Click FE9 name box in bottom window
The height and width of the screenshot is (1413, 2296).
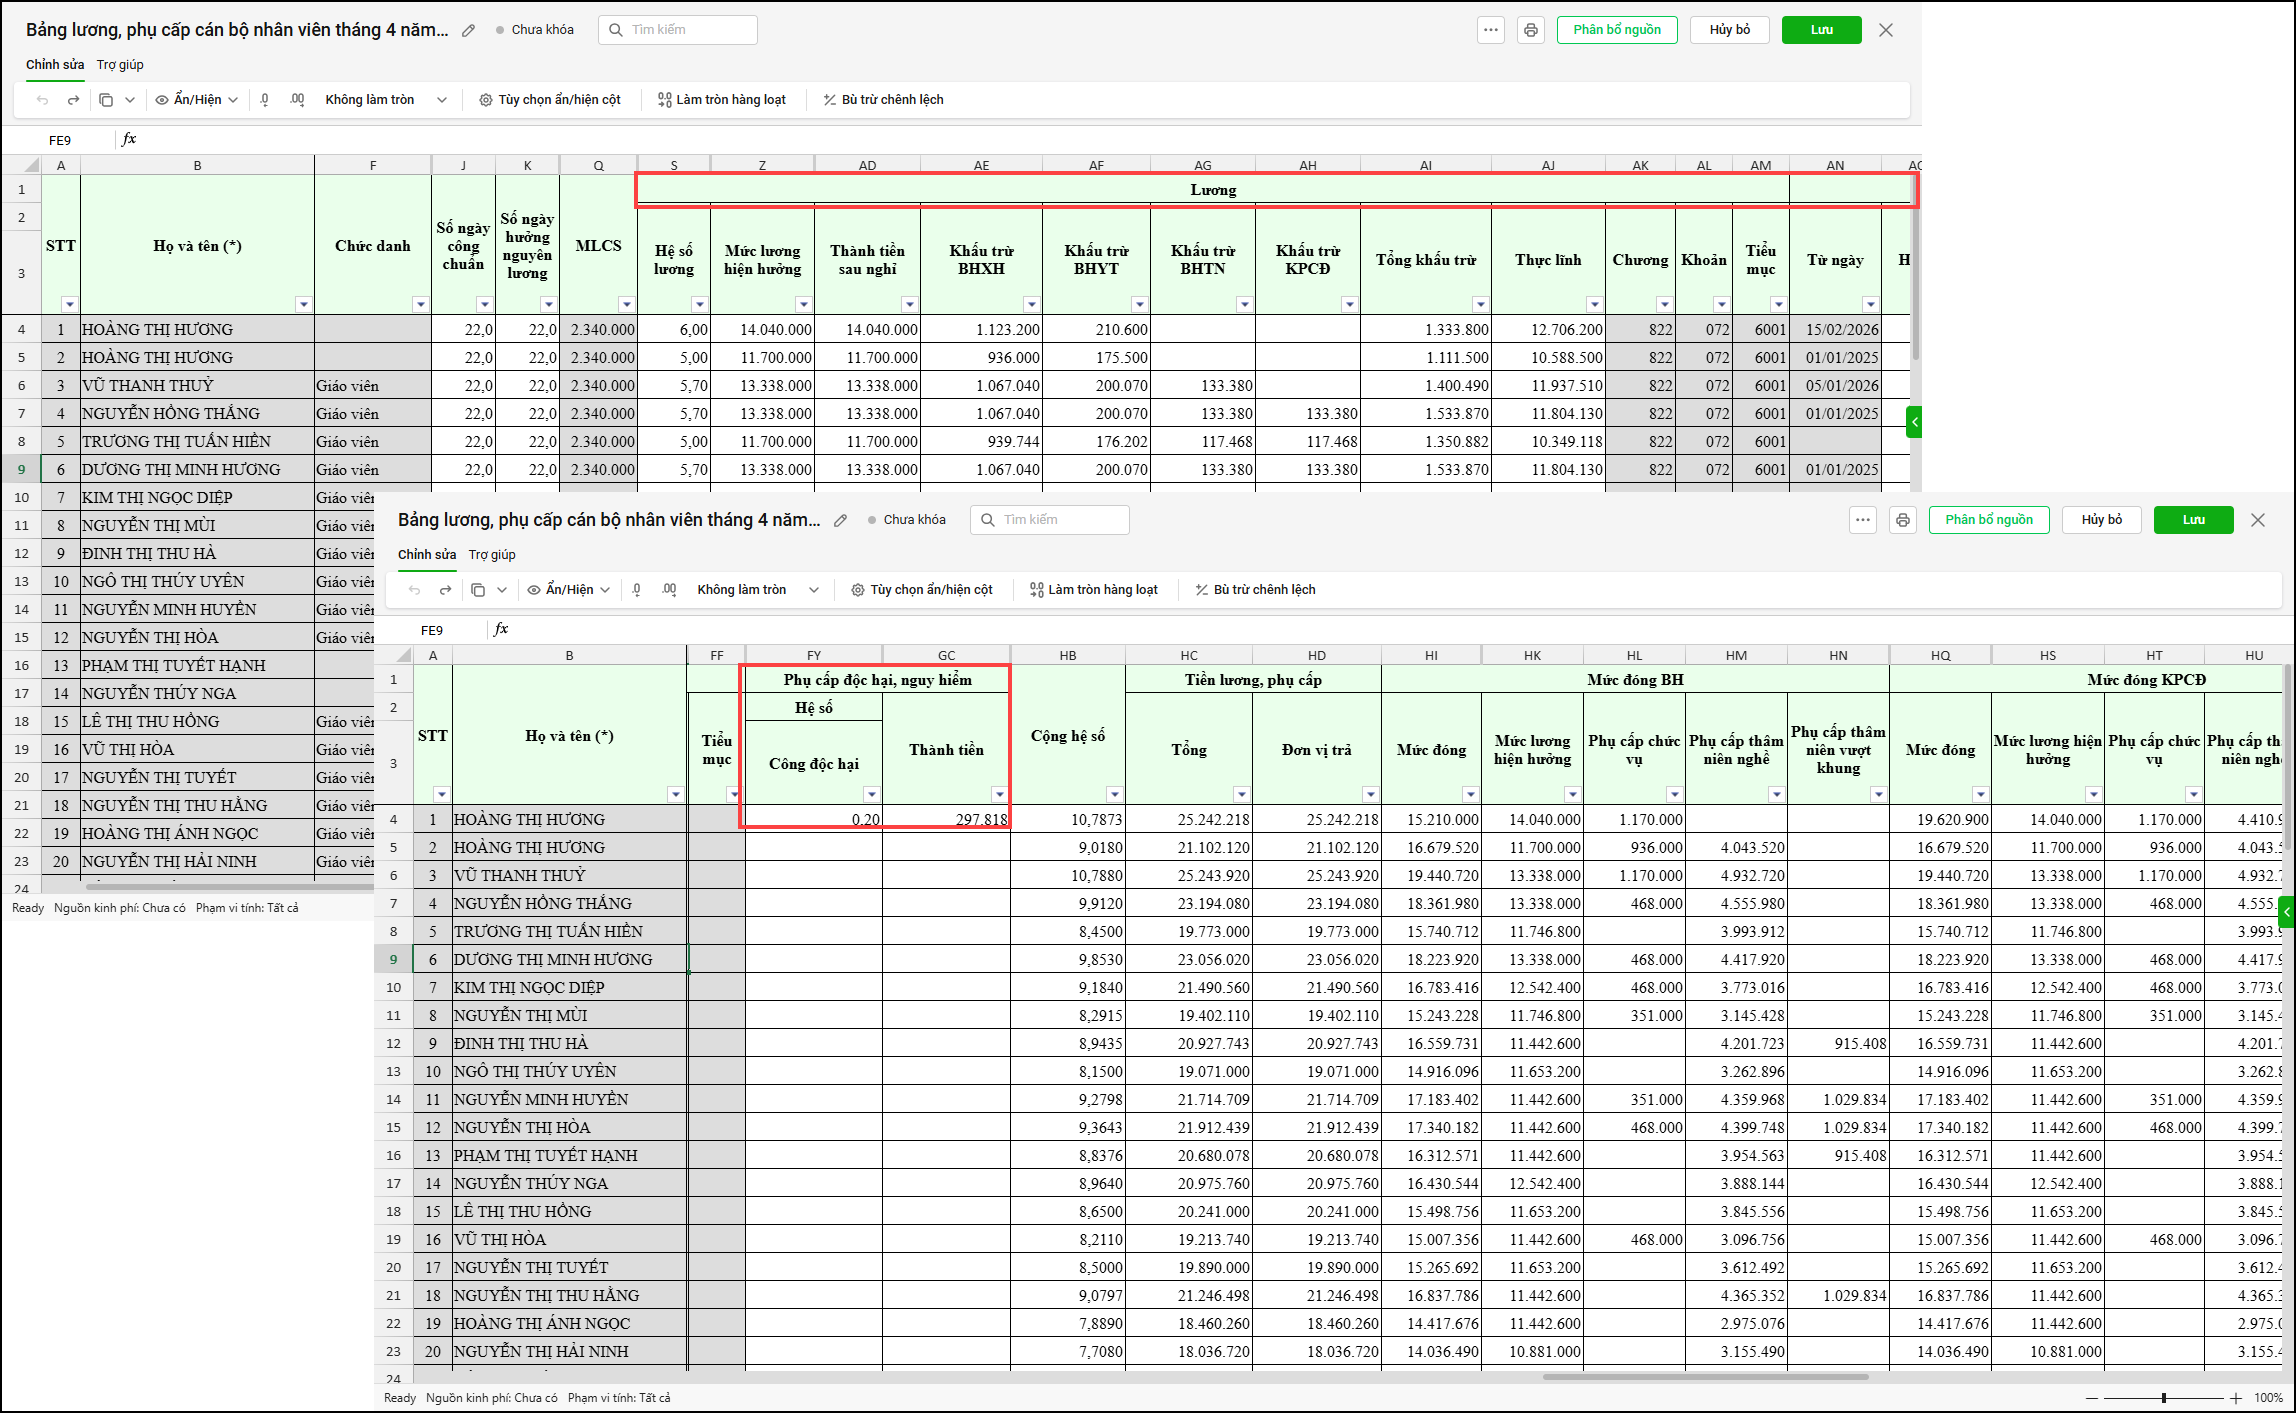coord(432,630)
